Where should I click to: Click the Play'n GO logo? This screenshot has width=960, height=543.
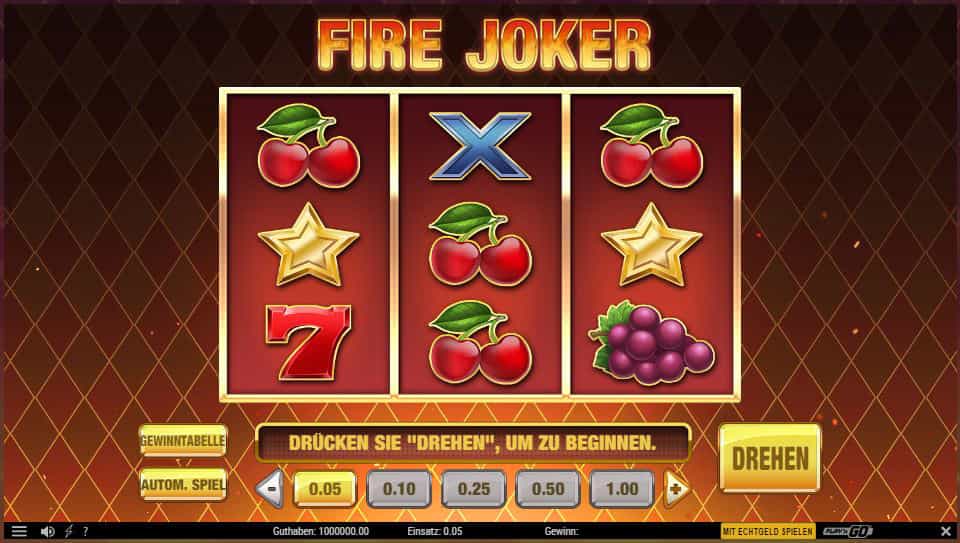click(848, 531)
